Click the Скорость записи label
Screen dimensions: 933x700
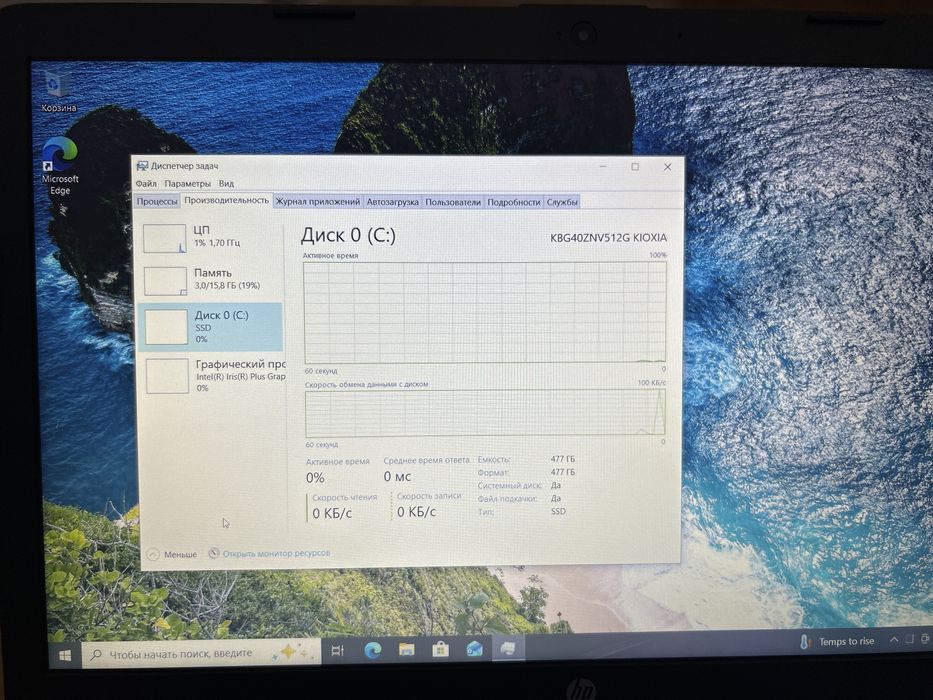click(429, 496)
